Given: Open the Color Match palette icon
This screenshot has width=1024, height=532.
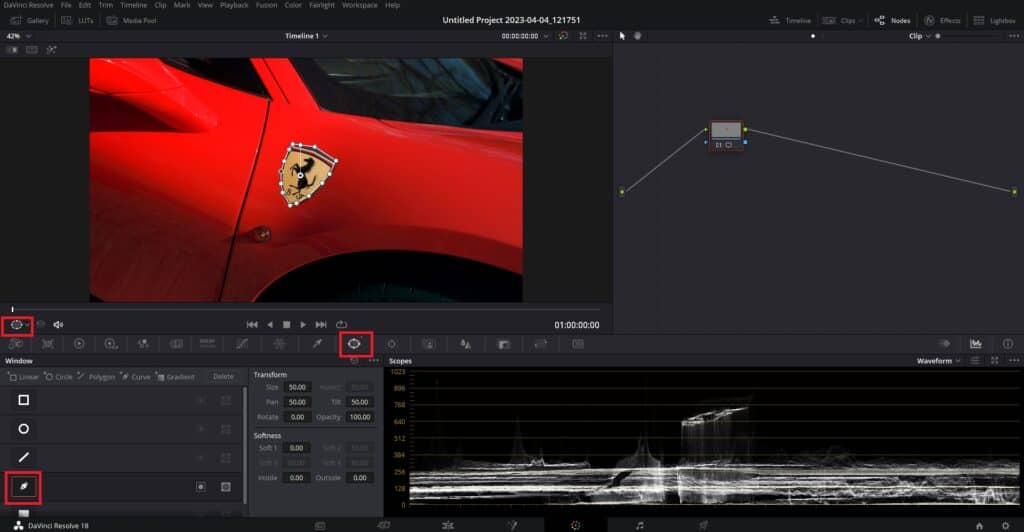Looking at the screenshot, I should coord(47,343).
